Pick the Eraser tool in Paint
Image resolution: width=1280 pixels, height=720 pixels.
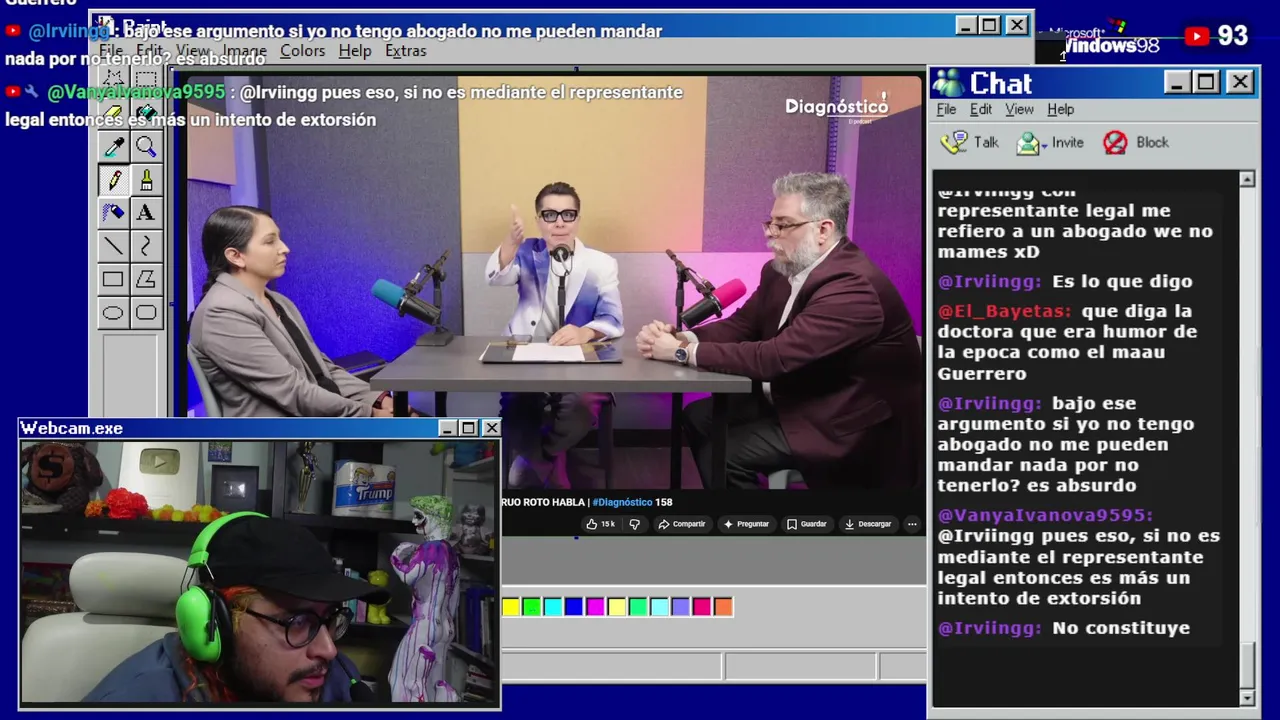coord(113,113)
